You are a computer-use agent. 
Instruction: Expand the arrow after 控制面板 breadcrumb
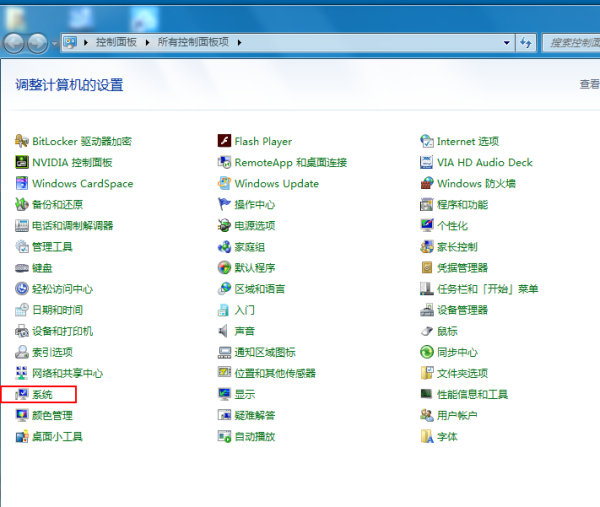(x=147, y=42)
